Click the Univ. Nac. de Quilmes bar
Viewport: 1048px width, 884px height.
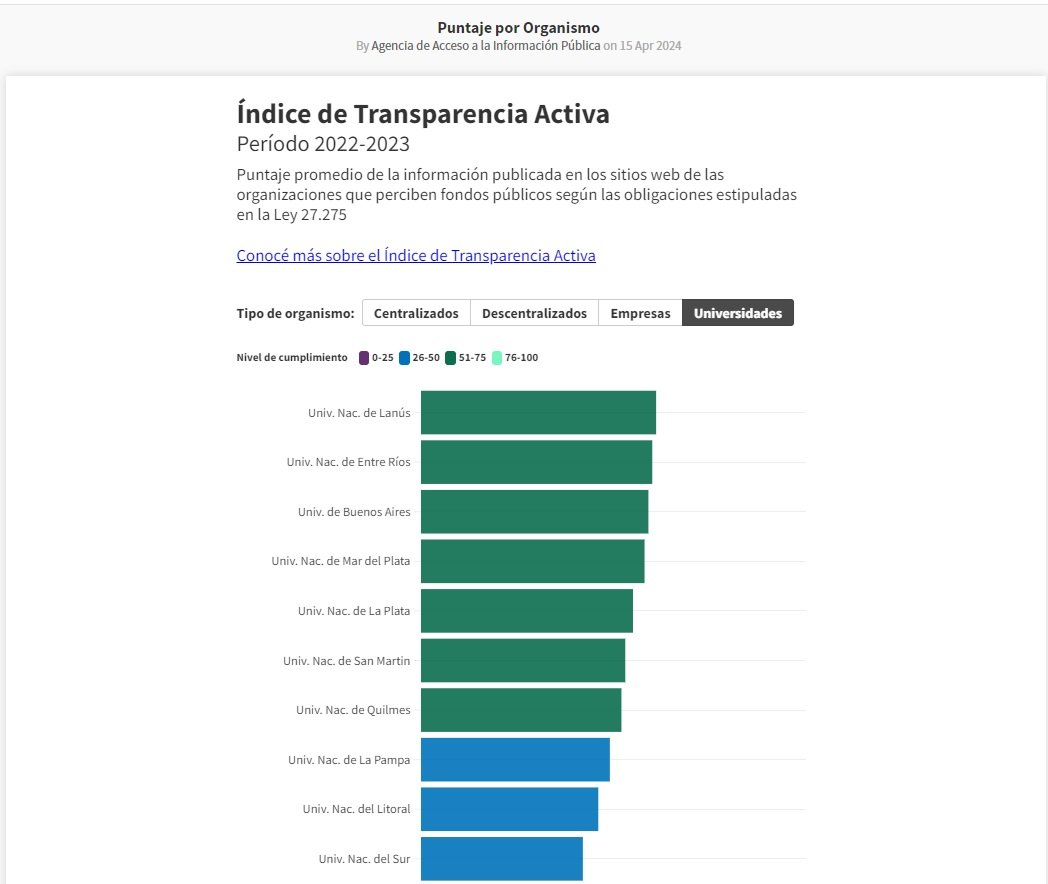[x=521, y=710]
